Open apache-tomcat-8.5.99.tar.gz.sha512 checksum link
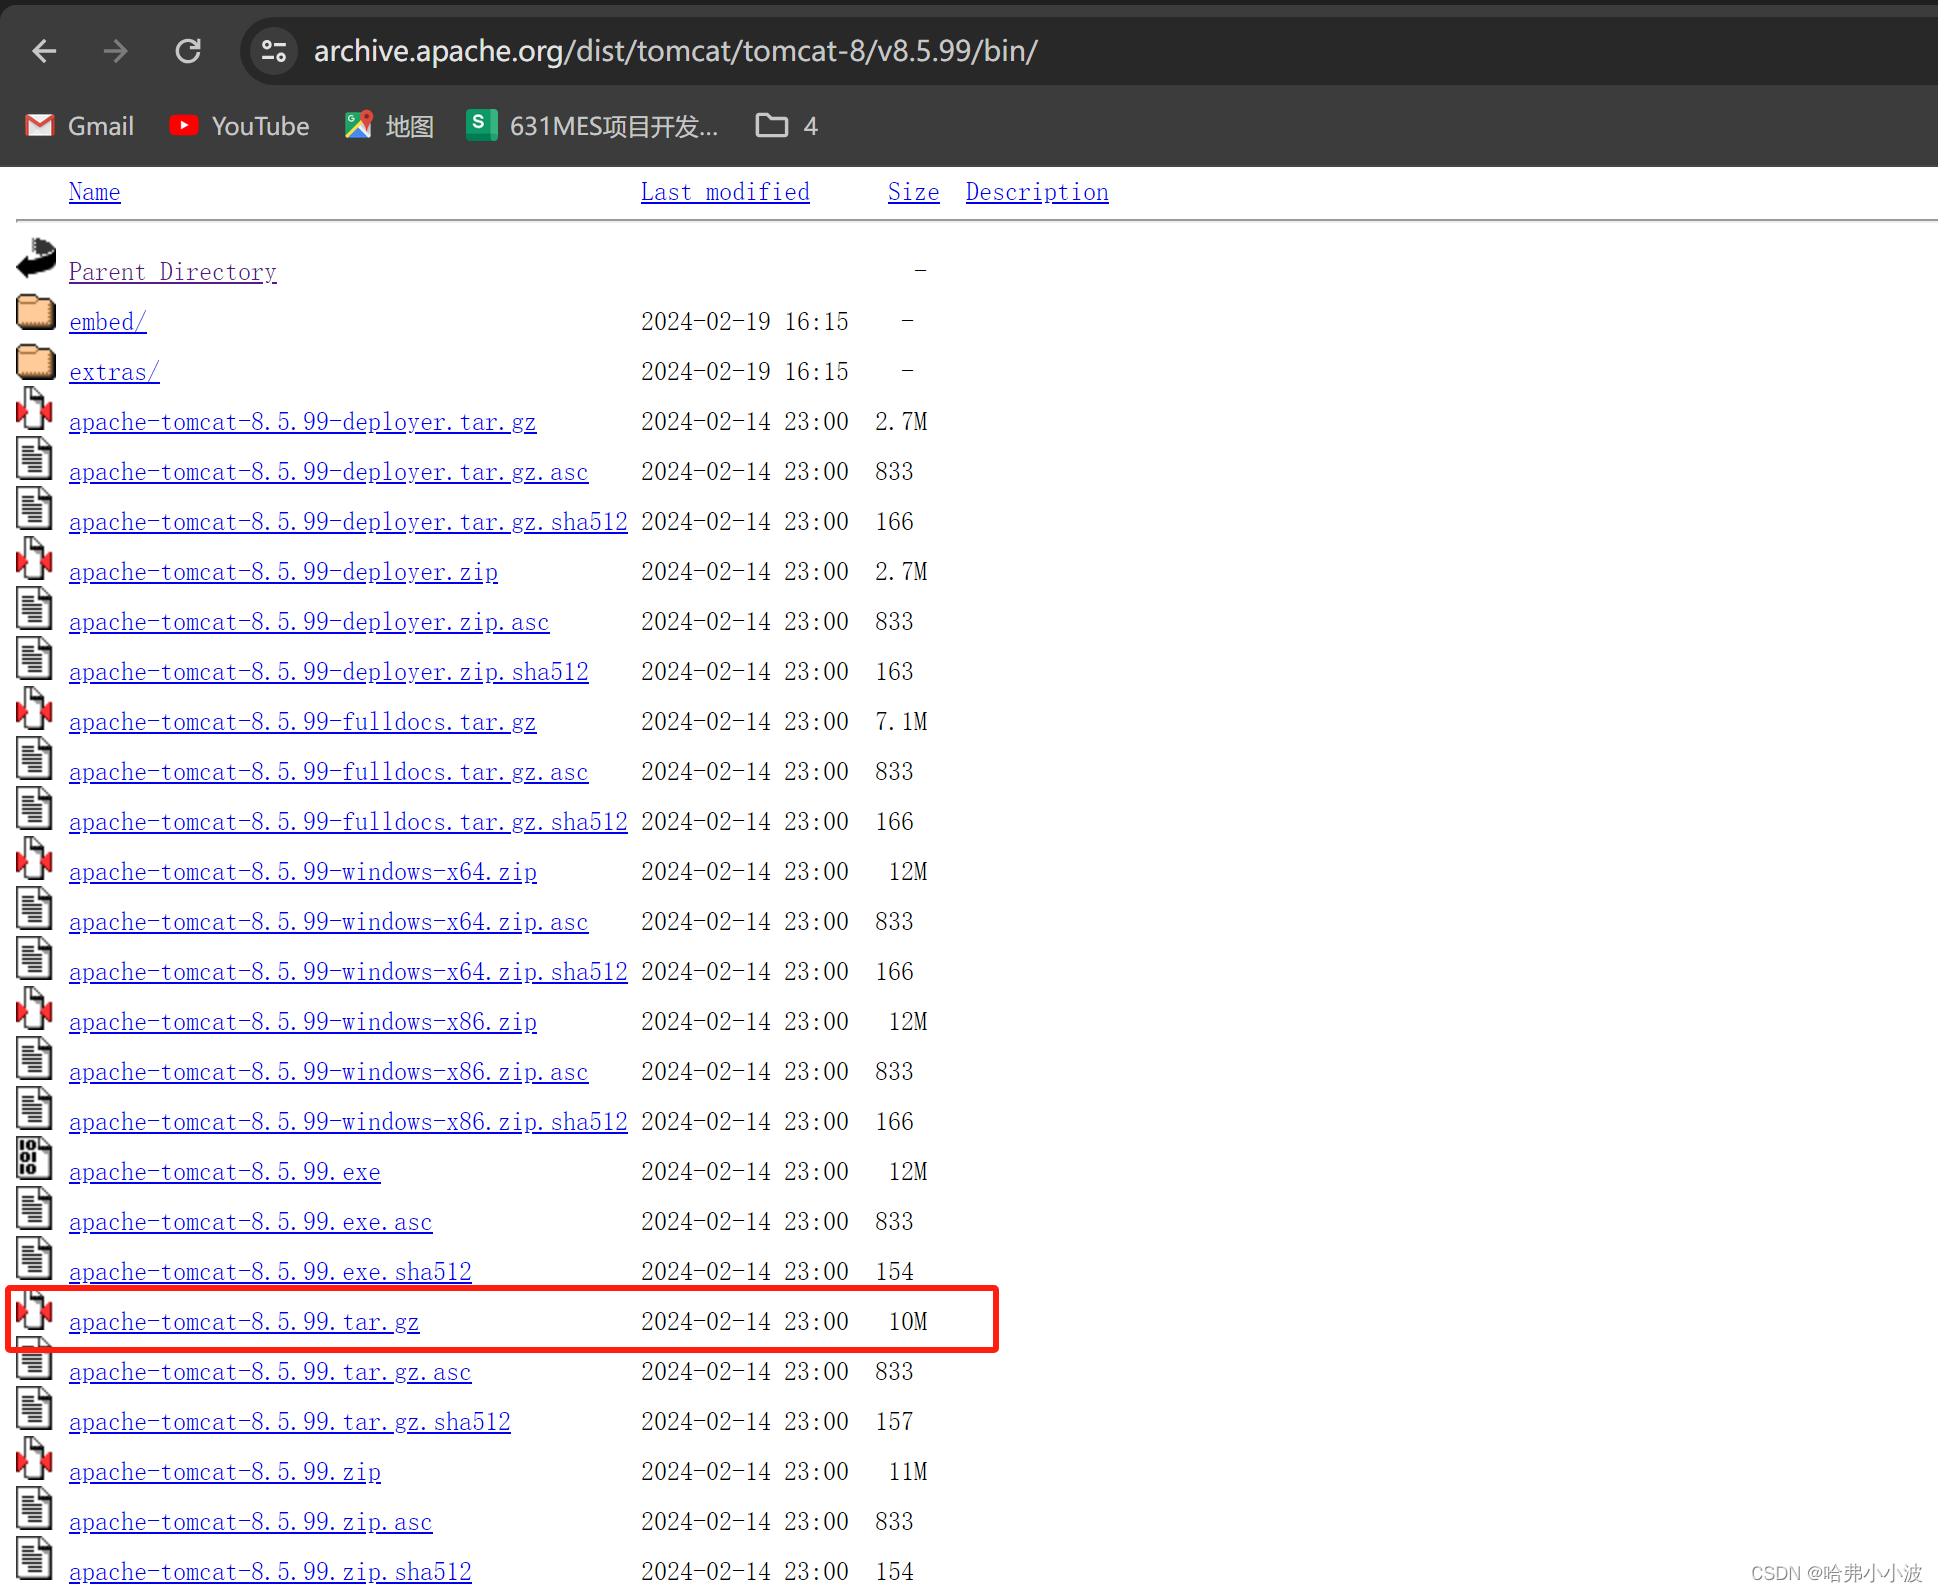Screen dimensions: 1938x1592 pos(290,1422)
